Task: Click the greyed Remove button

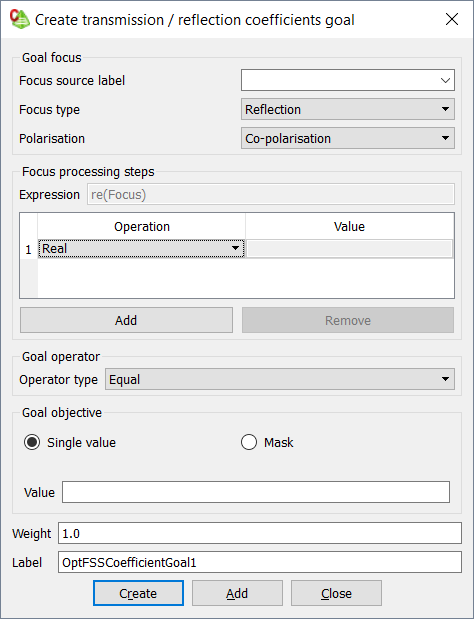Action: (348, 320)
